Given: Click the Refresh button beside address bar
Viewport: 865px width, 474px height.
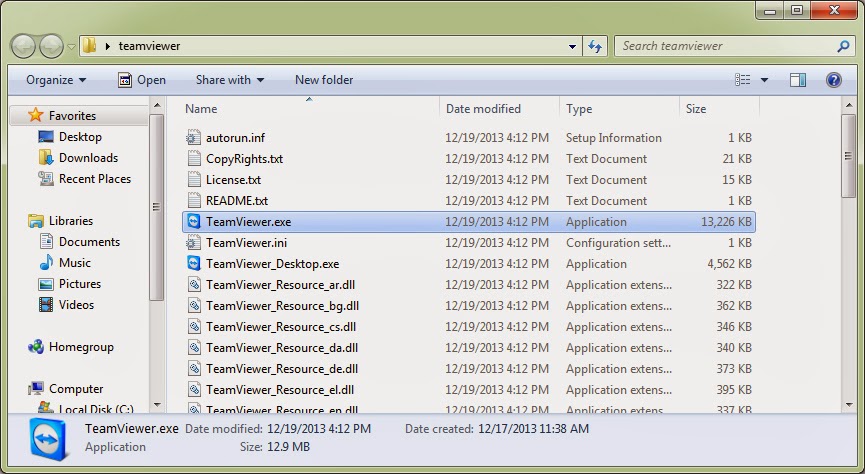Looking at the screenshot, I should (x=595, y=46).
